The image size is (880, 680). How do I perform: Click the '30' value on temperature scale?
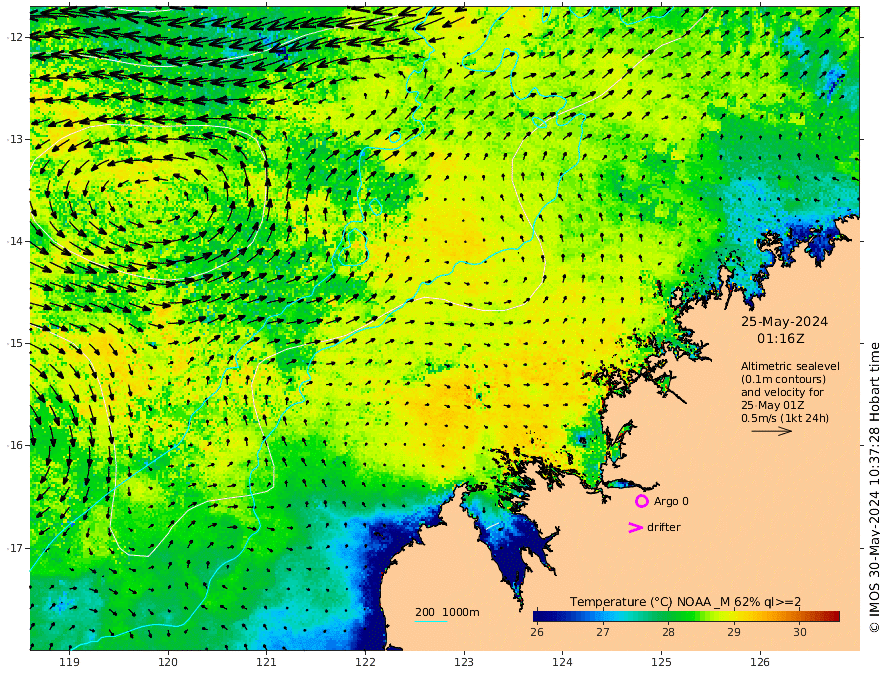pyautogui.click(x=800, y=632)
